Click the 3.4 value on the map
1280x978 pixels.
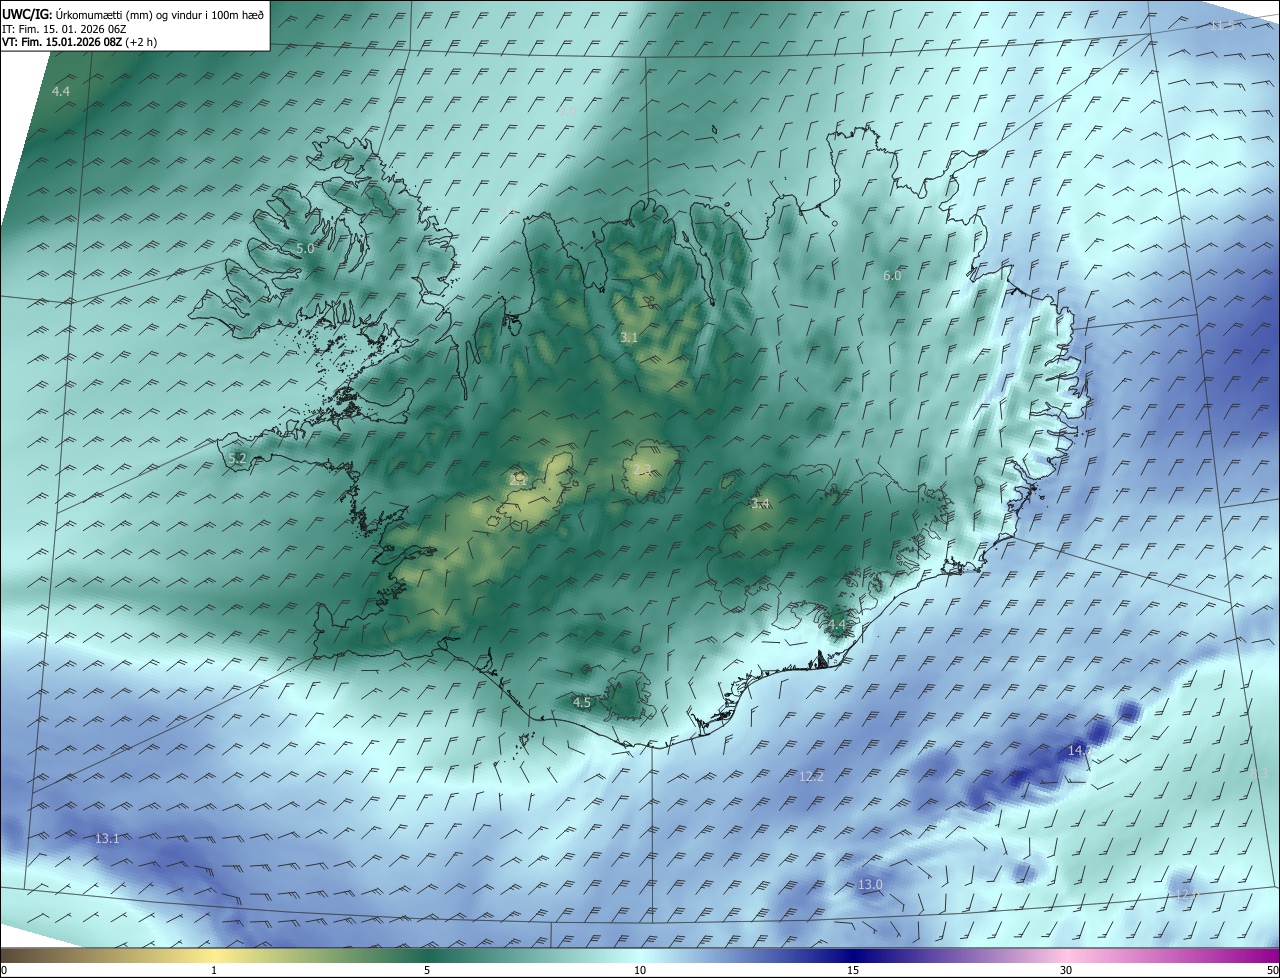[761, 504]
